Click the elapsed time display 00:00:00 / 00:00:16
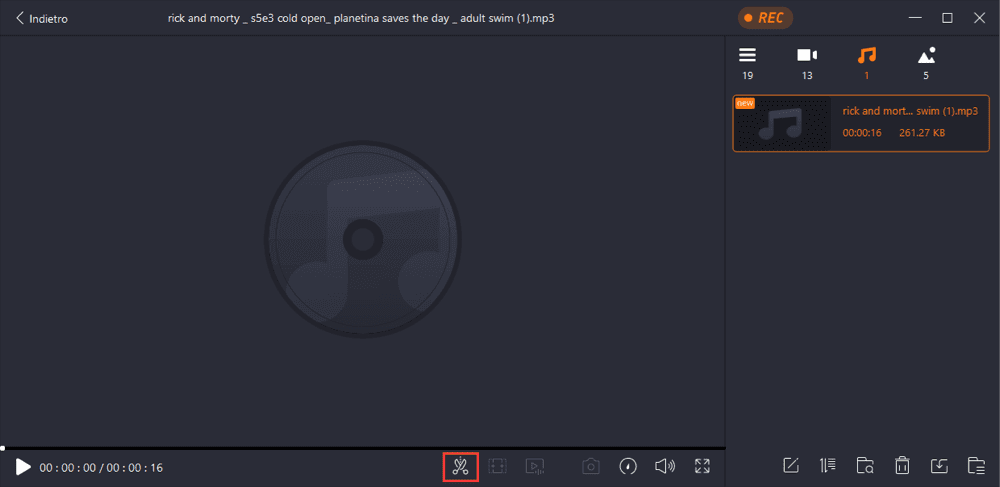Image resolution: width=1000 pixels, height=487 pixels. (x=101, y=468)
